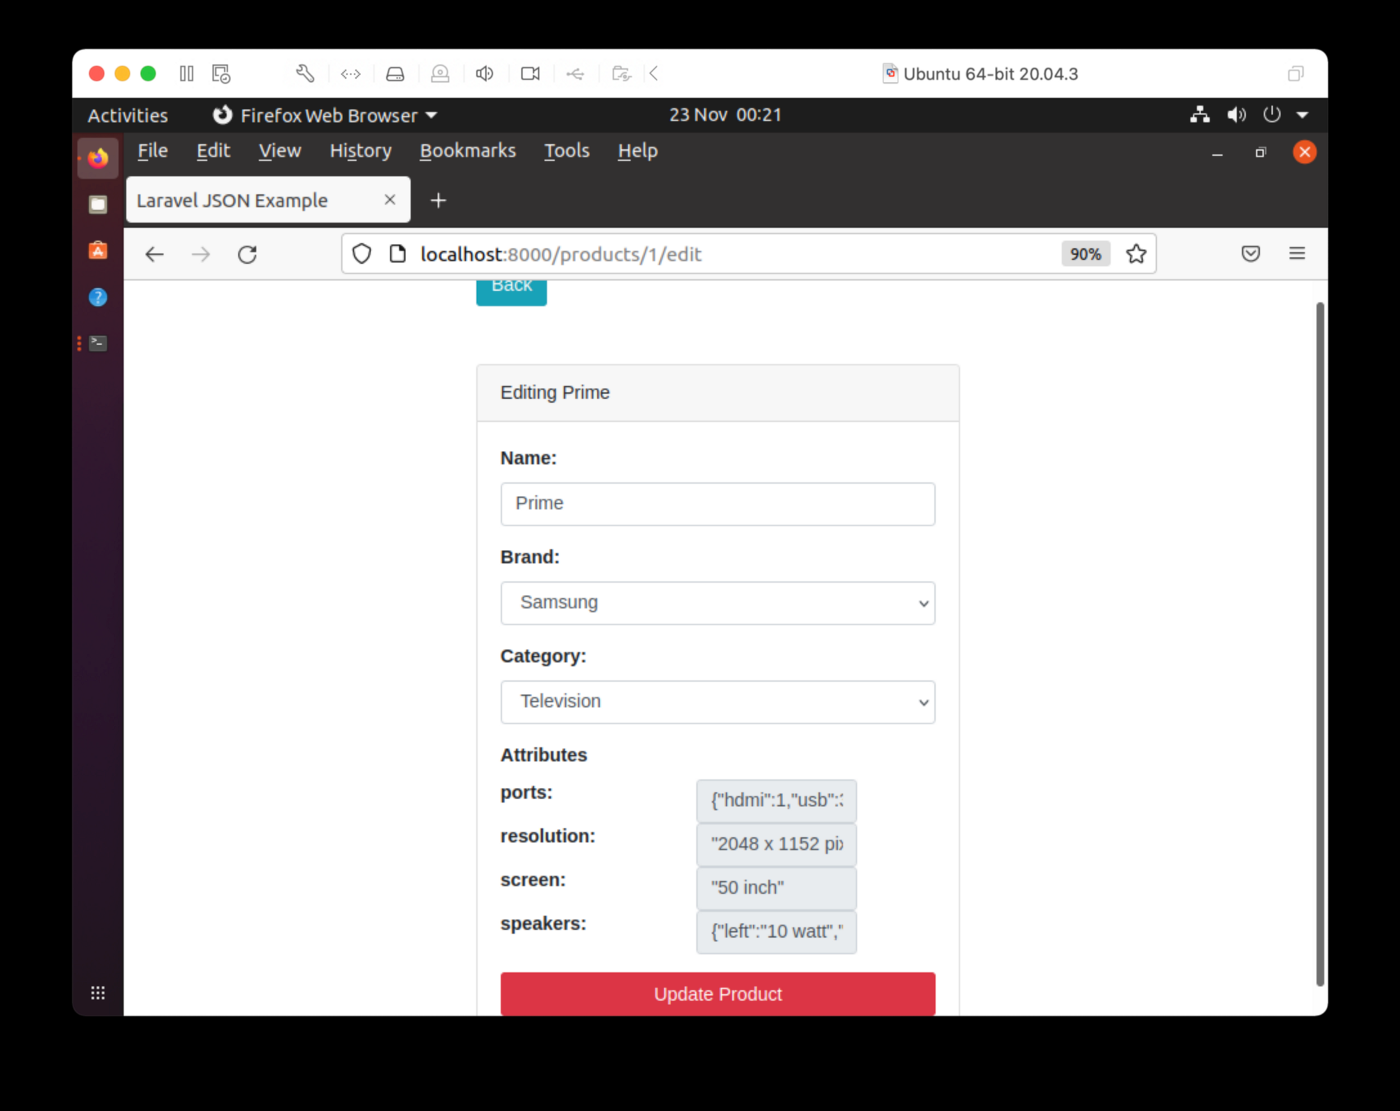Open the Tools menu
This screenshot has height=1111, width=1400.
point(567,151)
